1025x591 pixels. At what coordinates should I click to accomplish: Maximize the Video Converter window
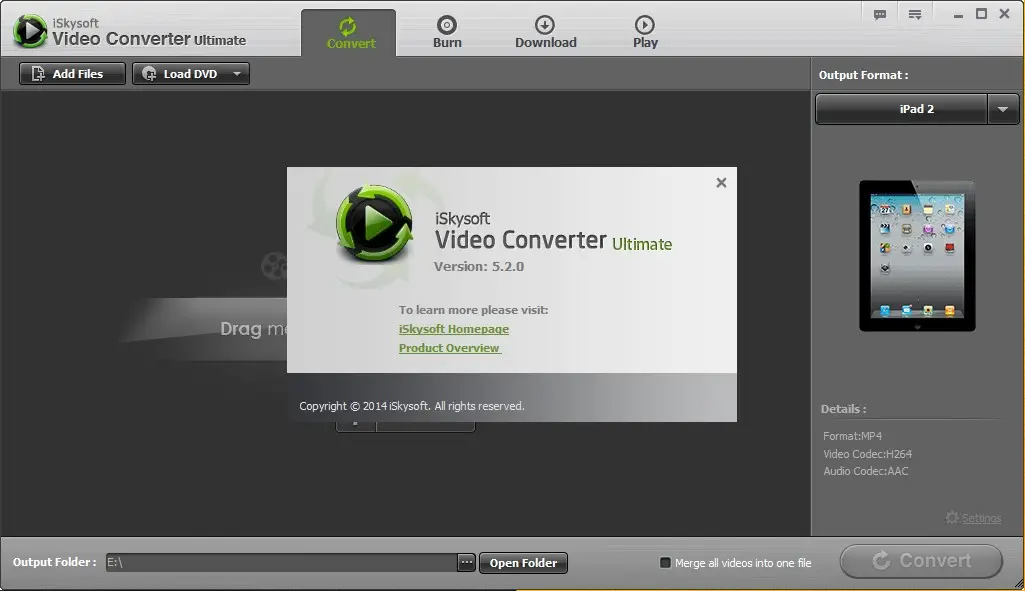tap(981, 14)
